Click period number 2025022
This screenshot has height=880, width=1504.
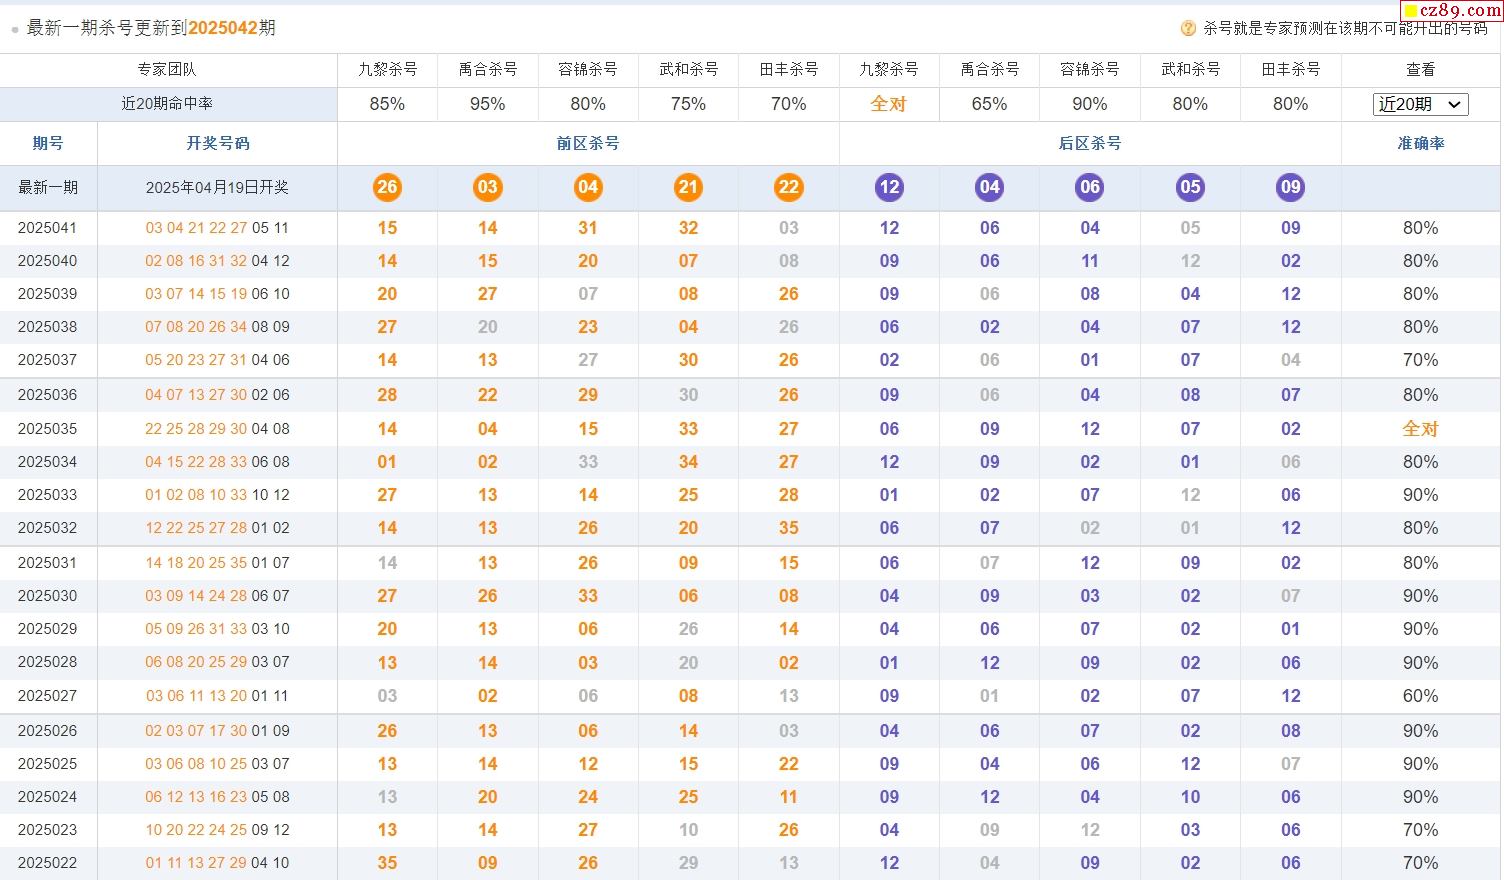point(48,863)
